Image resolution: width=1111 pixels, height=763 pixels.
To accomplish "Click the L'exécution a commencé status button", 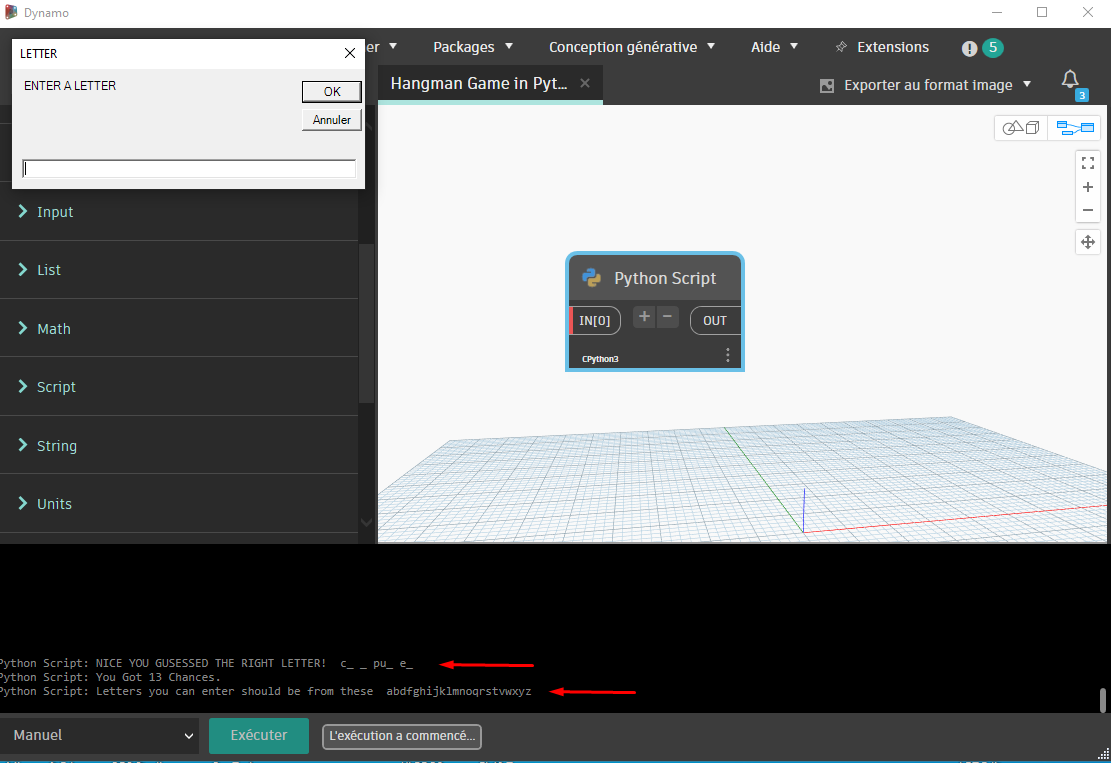I will pyautogui.click(x=402, y=736).
